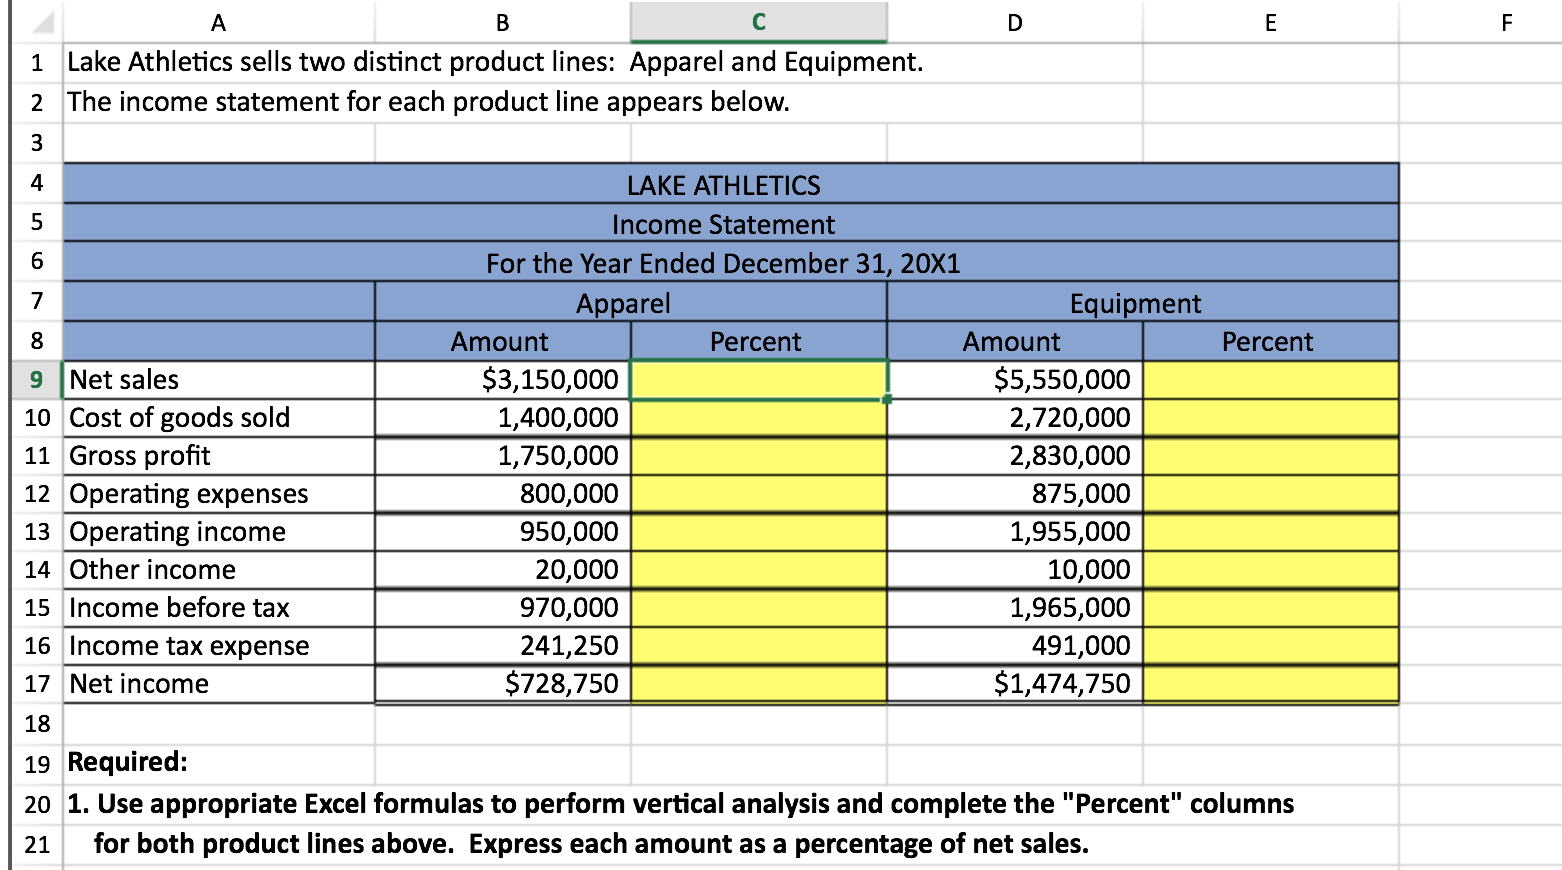Click Apparel income tax 241,250 cell
This screenshot has height=870, width=1562.
503,646
